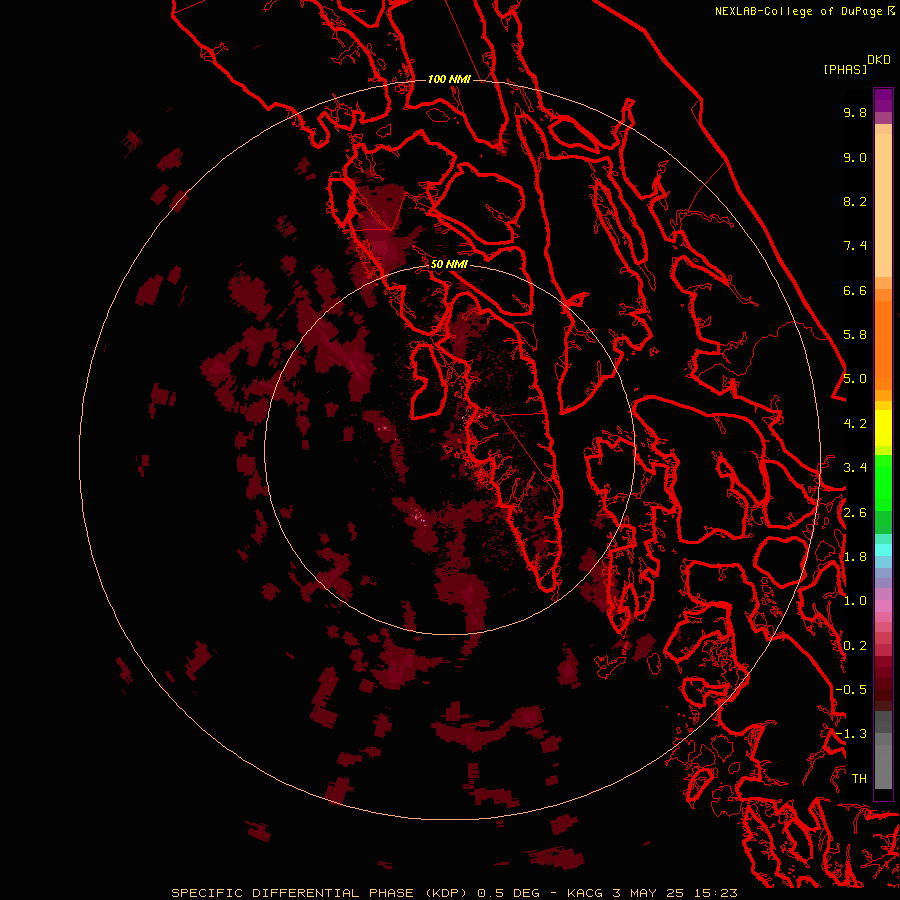Viewport: 900px width, 900px height.
Task: Click the DKD PHAS legend title
Action: [x=857, y=65]
